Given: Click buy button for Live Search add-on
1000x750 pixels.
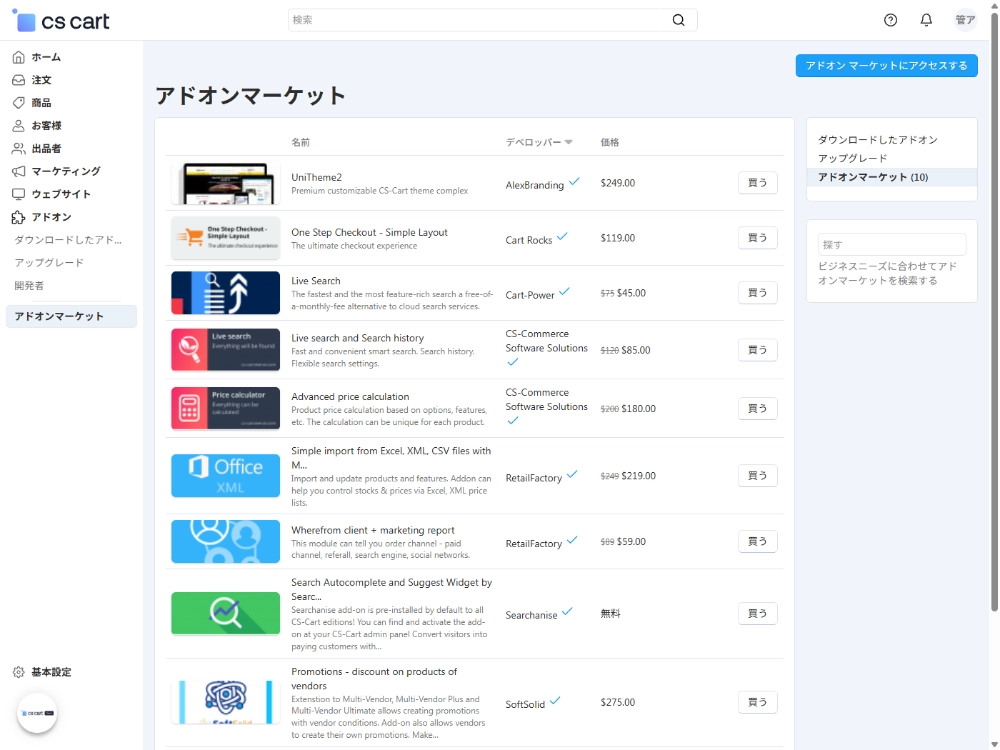Looking at the screenshot, I should 757,293.
